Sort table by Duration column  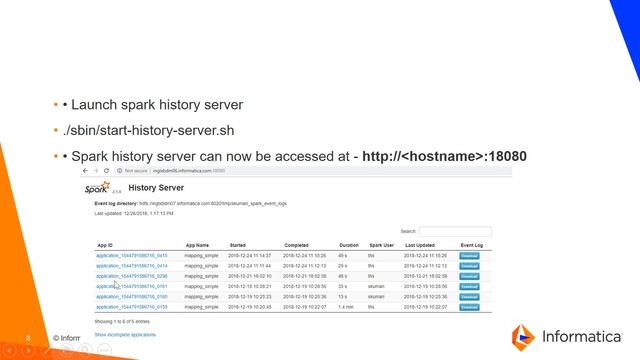[x=349, y=245]
